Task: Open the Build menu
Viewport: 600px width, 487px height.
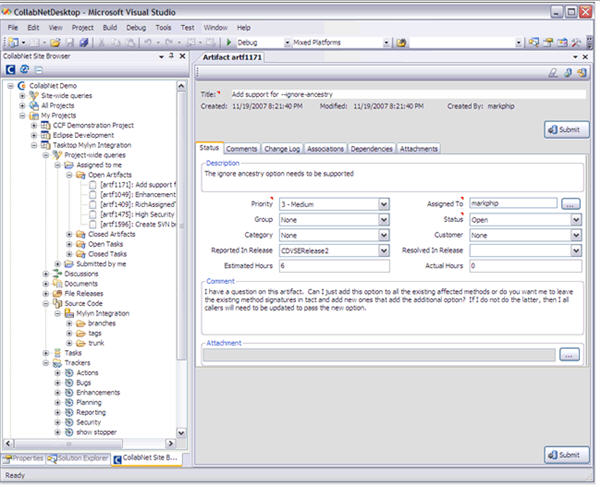Action: 110,28
